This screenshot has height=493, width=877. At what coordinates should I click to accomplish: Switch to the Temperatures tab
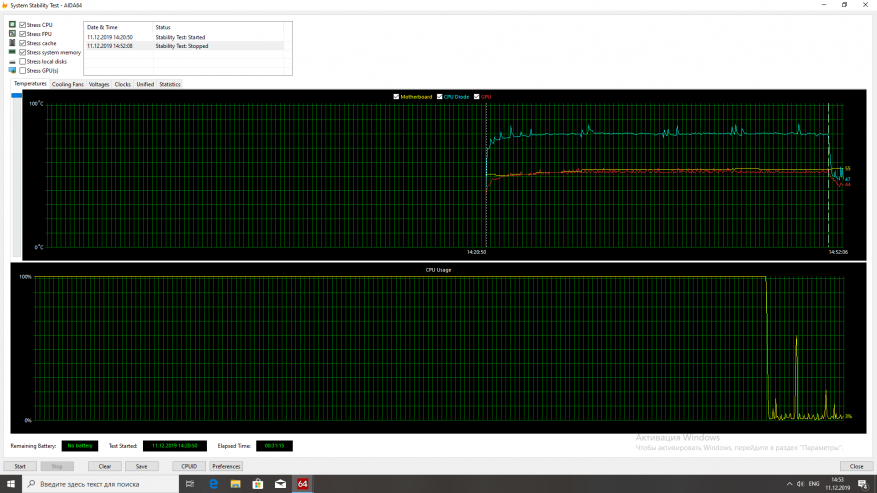click(30, 83)
